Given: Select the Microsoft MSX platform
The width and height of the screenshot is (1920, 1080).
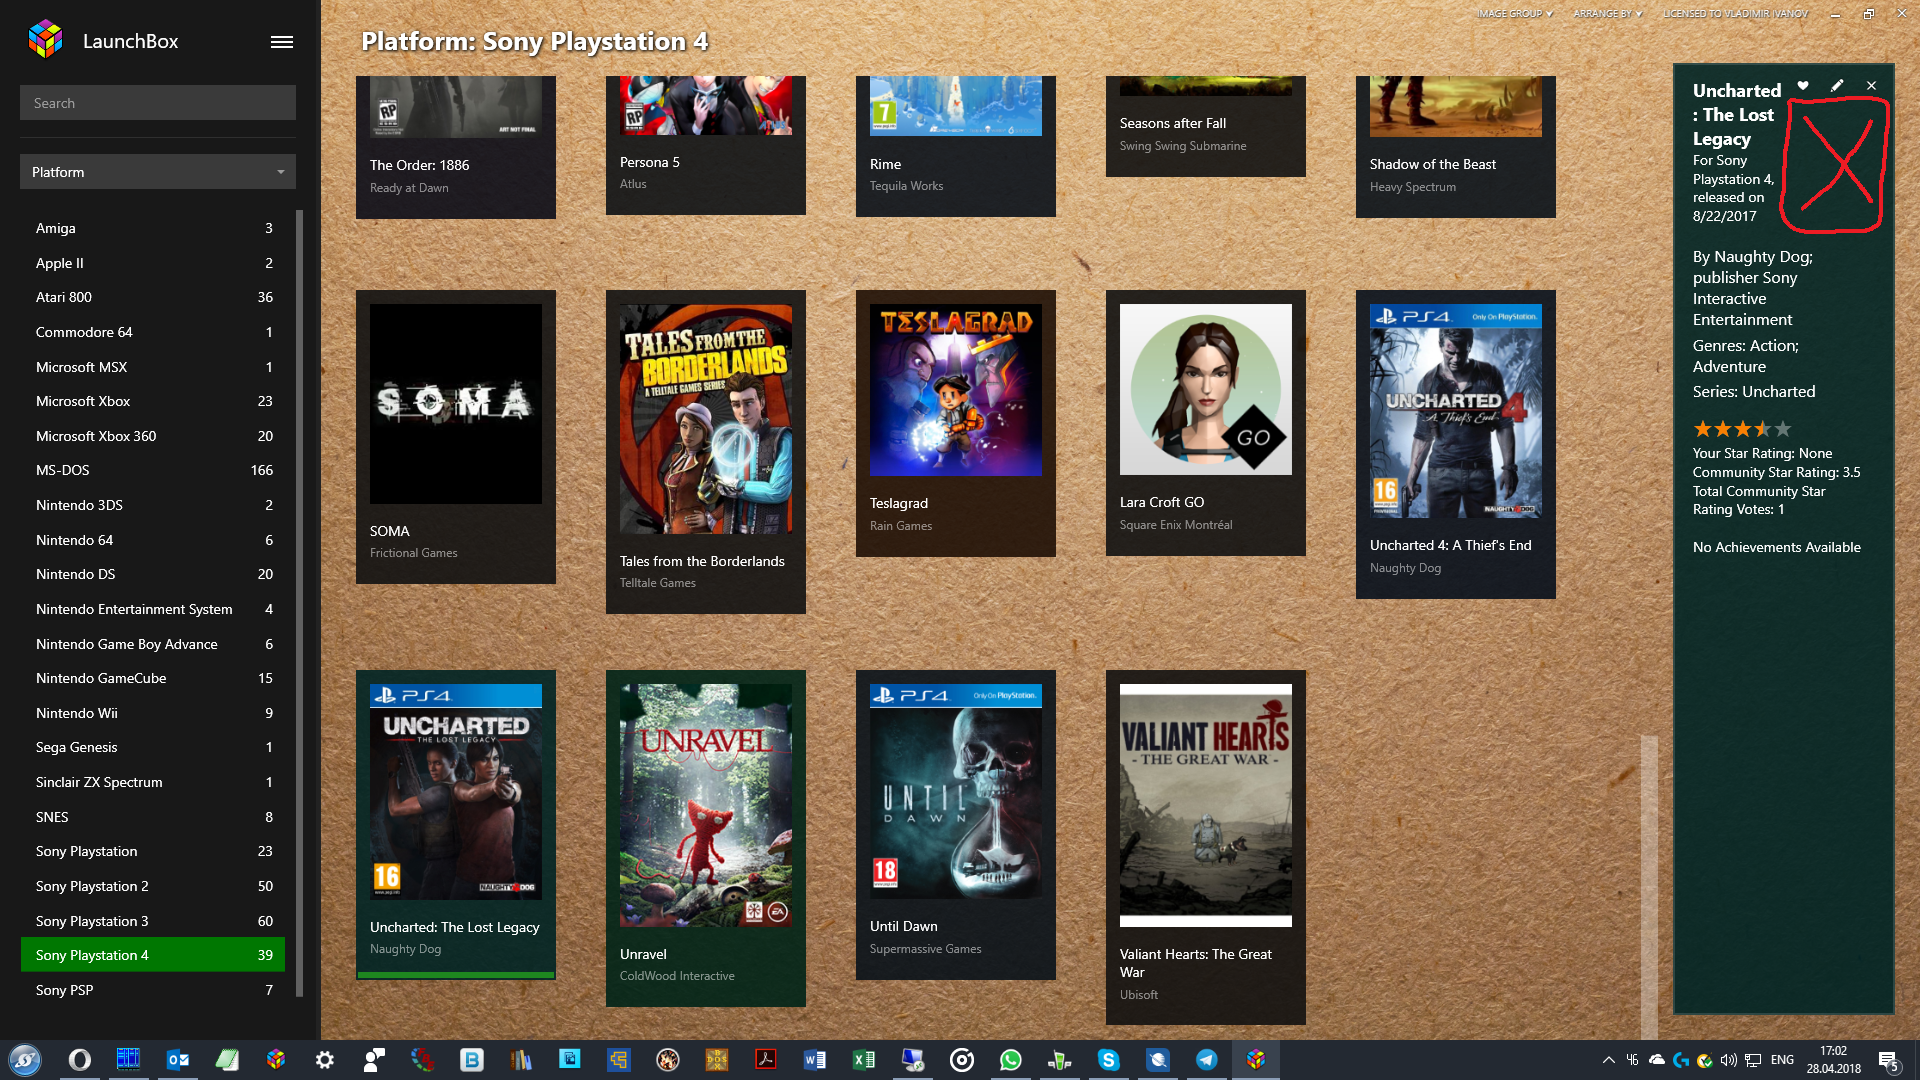Looking at the screenshot, I should (x=153, y=367).
